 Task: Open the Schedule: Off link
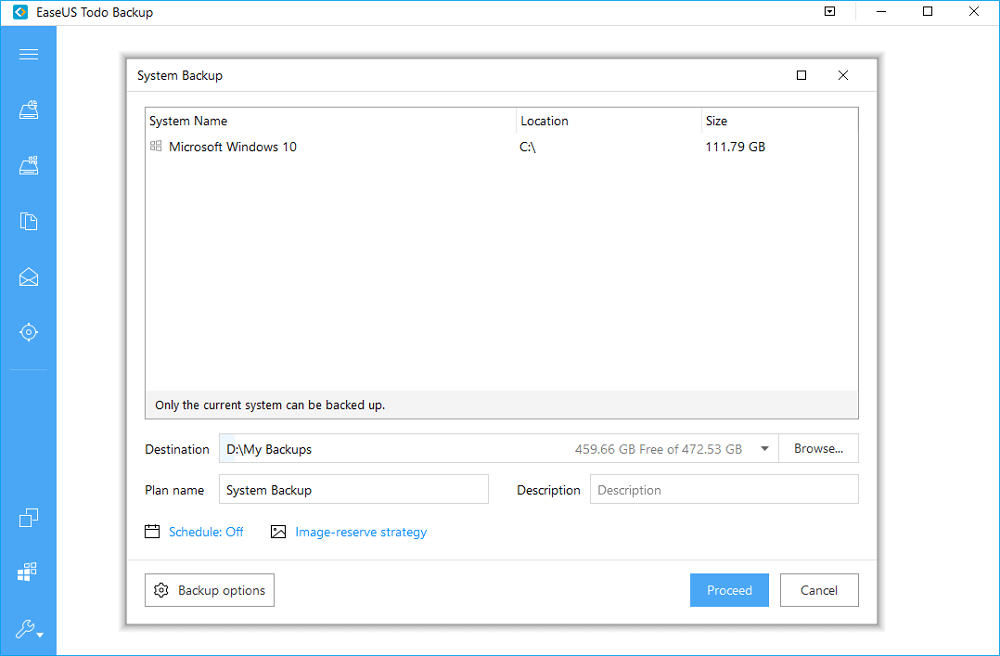206,532
